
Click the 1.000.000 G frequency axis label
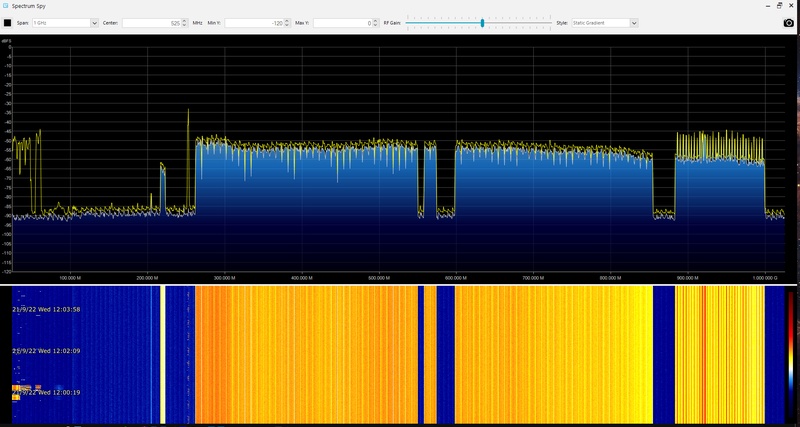pyautogui.click(x=766, y=278)
